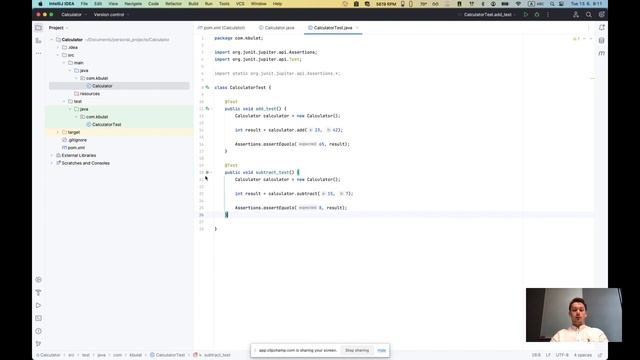Open the Refactor menu
The height and width of the screenshot is (360, 640).
click(173, 4)
